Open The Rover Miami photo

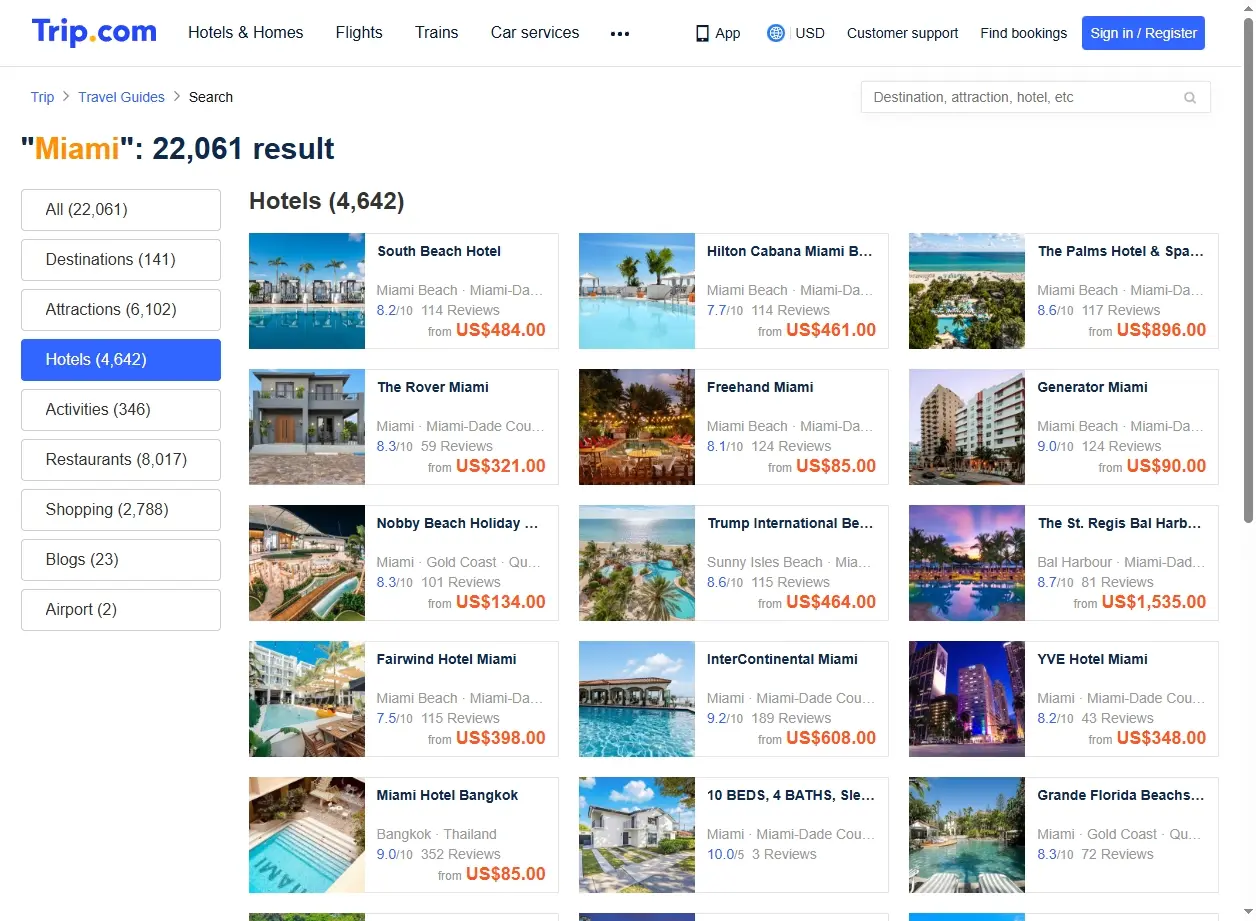pyautogui.click(x=307, y=427)
